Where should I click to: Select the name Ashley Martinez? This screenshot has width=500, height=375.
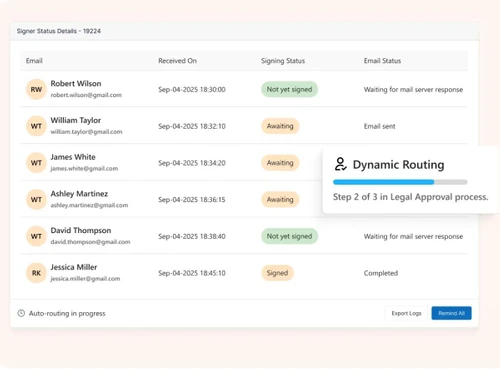pos(79,194)
